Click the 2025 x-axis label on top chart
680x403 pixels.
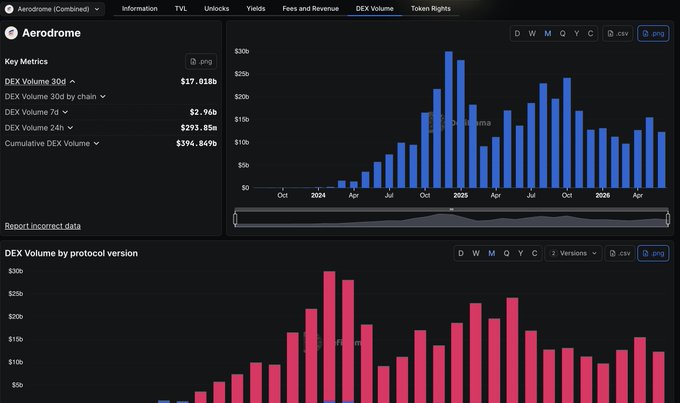pyautogui.click(x=461, y=196)
